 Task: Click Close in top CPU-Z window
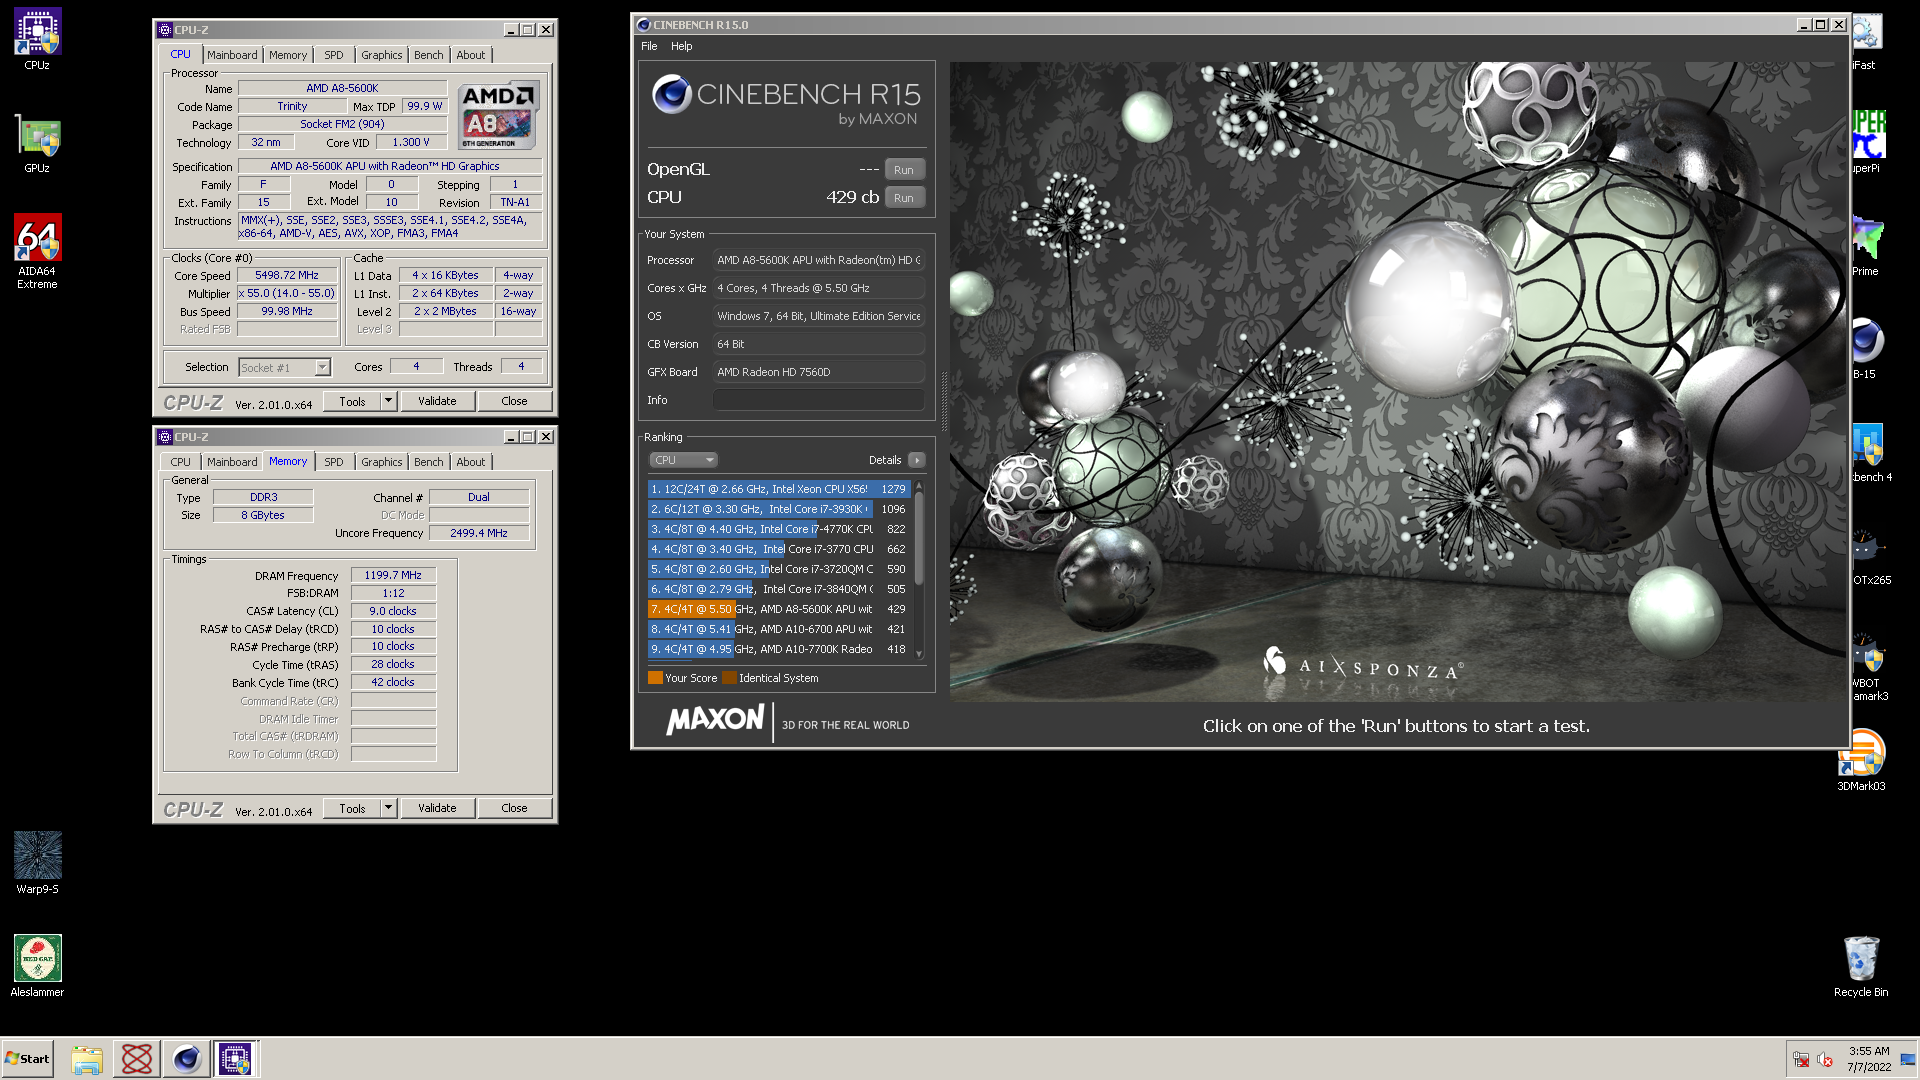pyautogui.click(x=514, y=401)
